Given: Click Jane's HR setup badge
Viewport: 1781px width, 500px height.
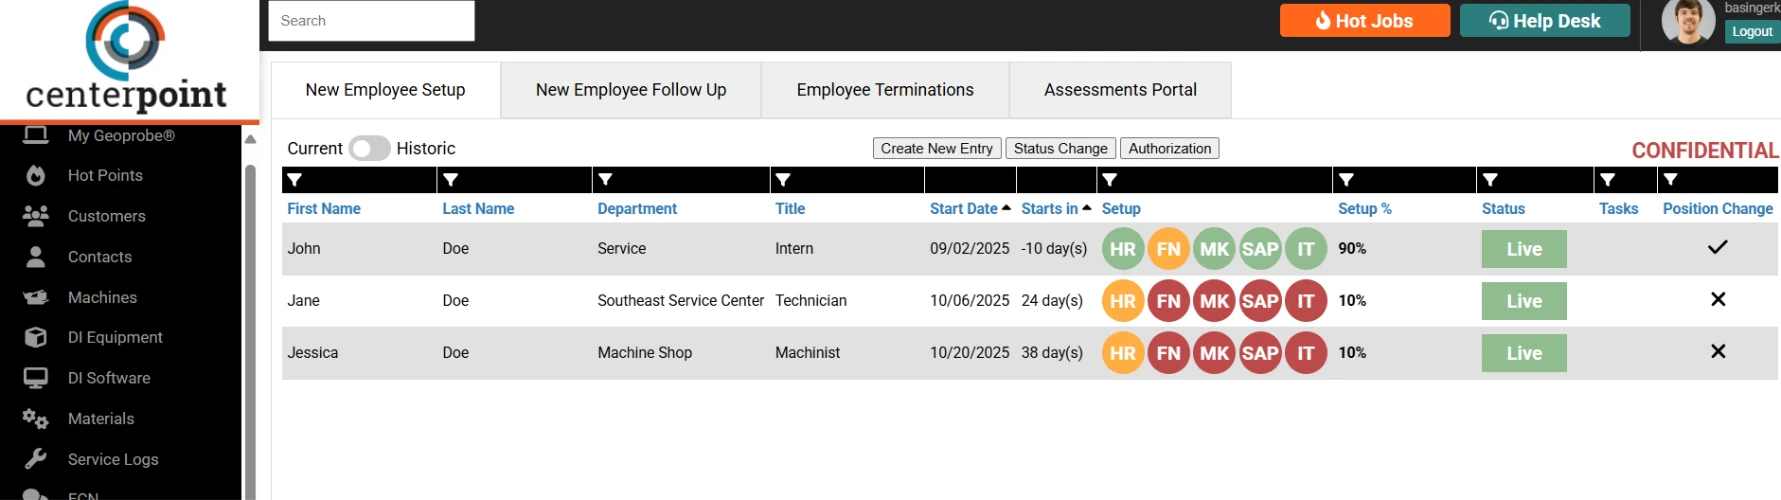Looking at the screenshot, I should pos(1123,301).
